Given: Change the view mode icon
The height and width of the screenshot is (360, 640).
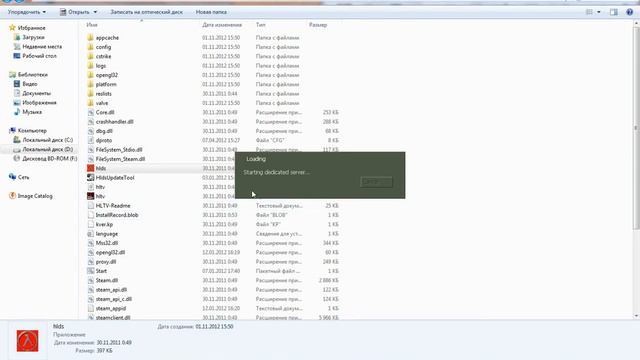Looking at the screenshot, I should pos(589,12).
